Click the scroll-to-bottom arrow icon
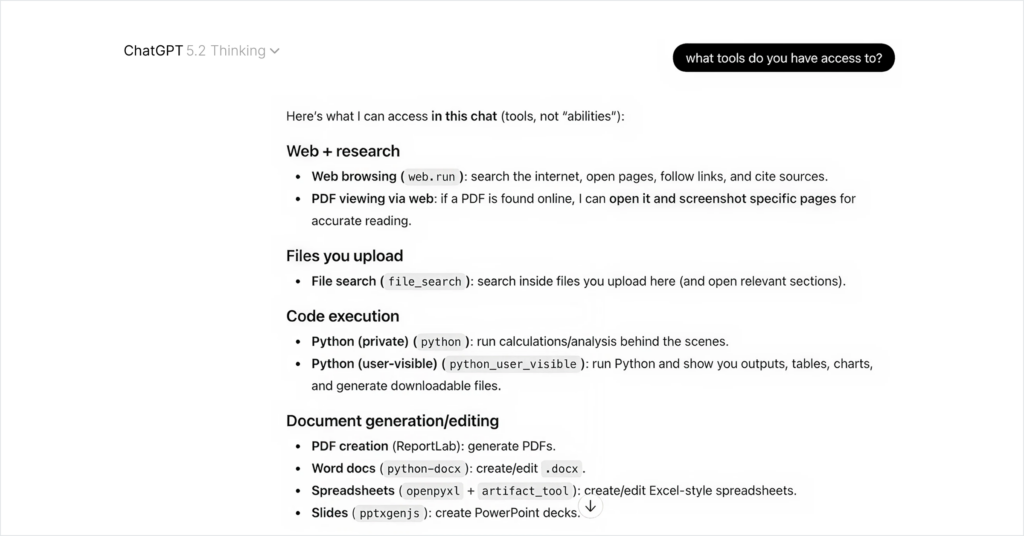The image size is (1024, 536). (590, 507)
